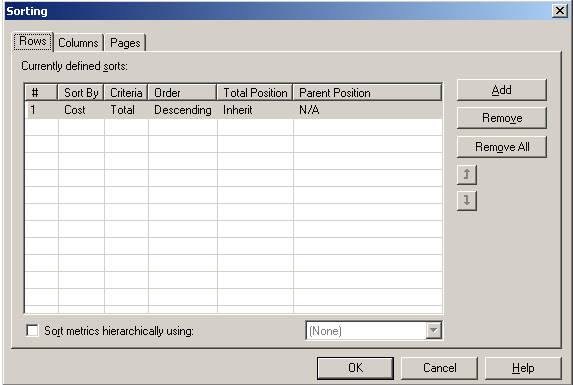This screenshot has height=385, width=573.
Task: Click the # column header
Action: pyautogui.click(x=41, y=92)
